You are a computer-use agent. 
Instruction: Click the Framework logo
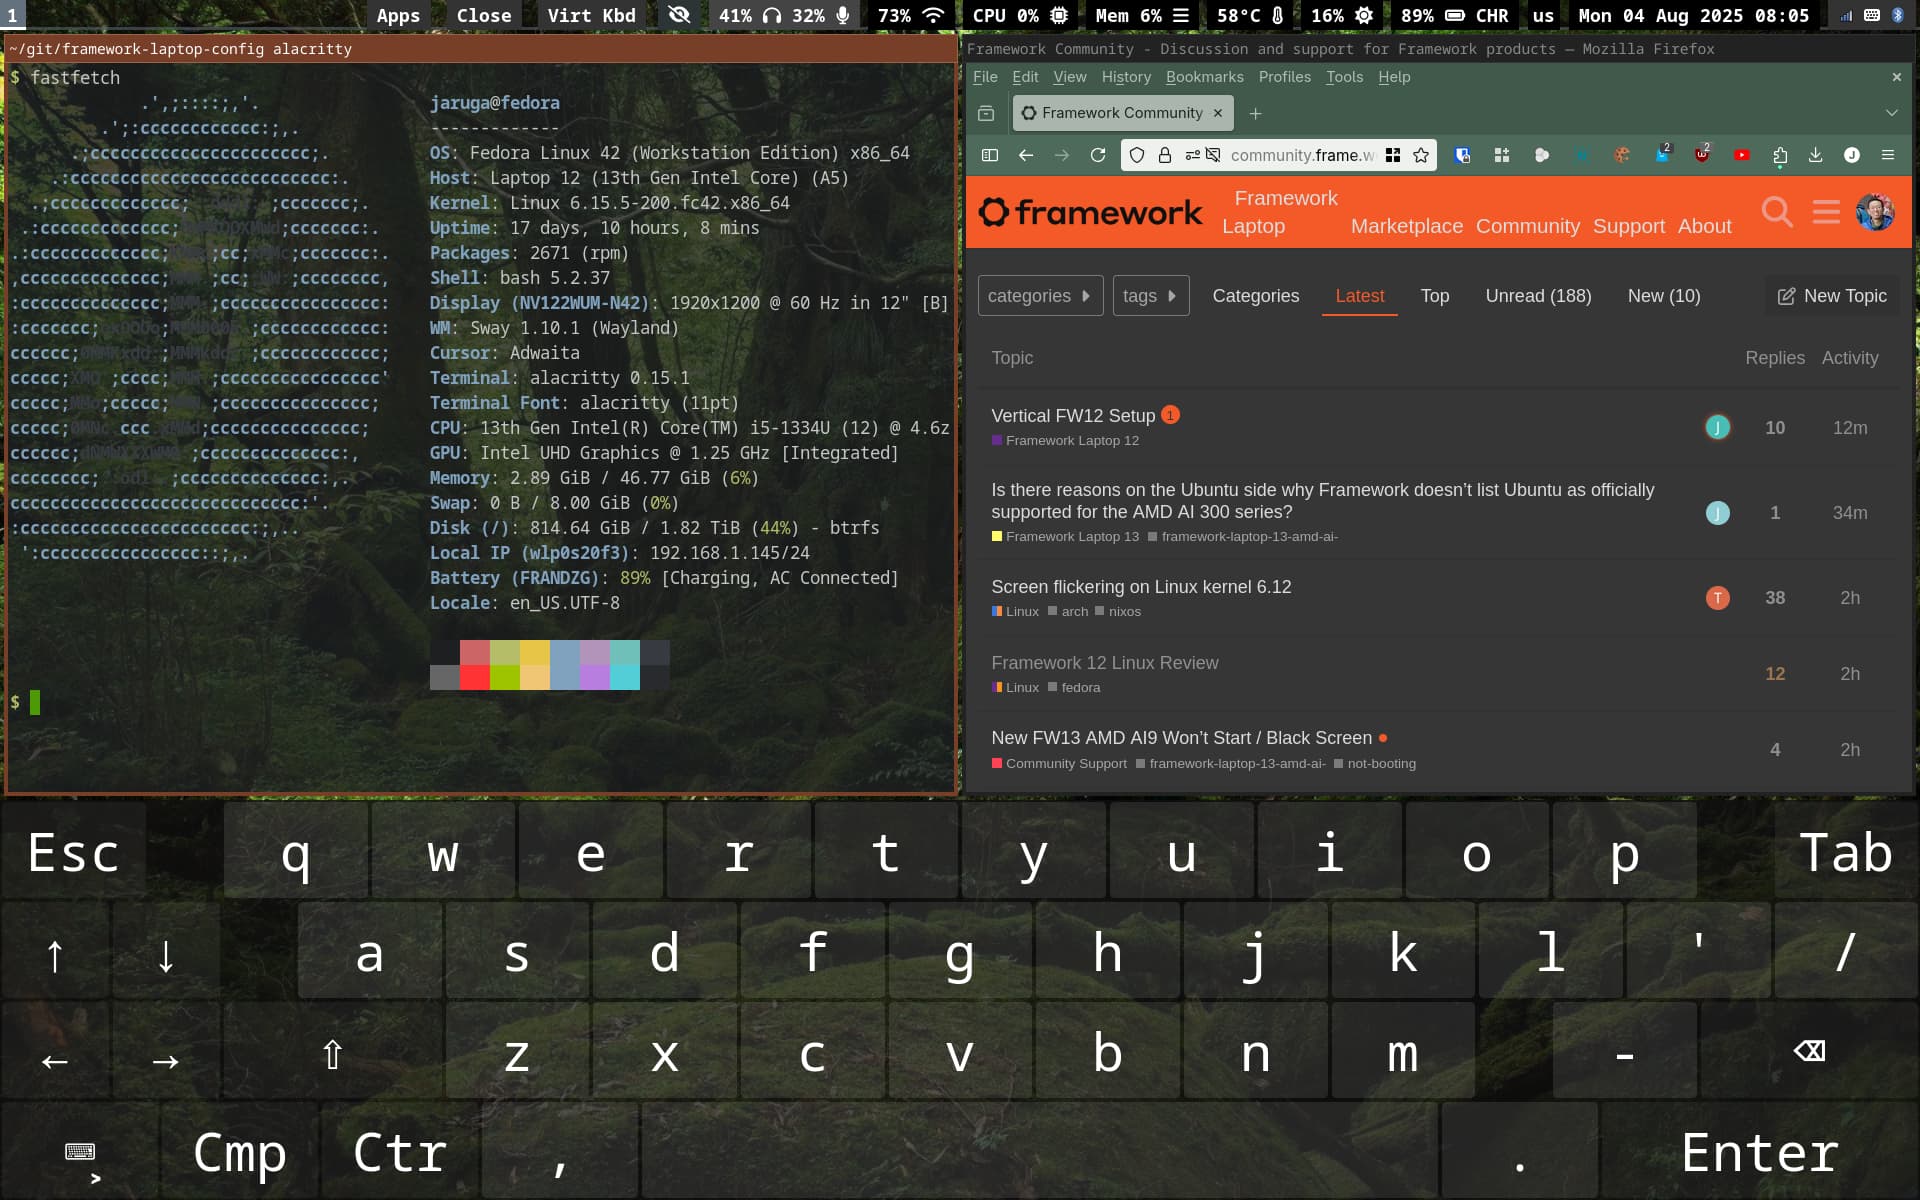pos(1090,212)
